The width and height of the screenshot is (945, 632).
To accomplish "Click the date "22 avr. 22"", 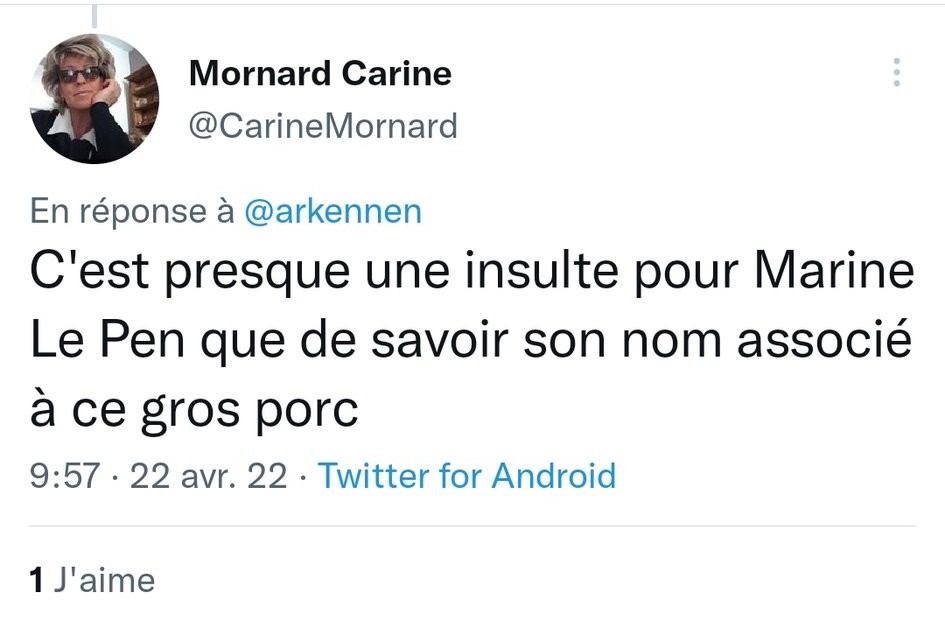I will 208,475.
